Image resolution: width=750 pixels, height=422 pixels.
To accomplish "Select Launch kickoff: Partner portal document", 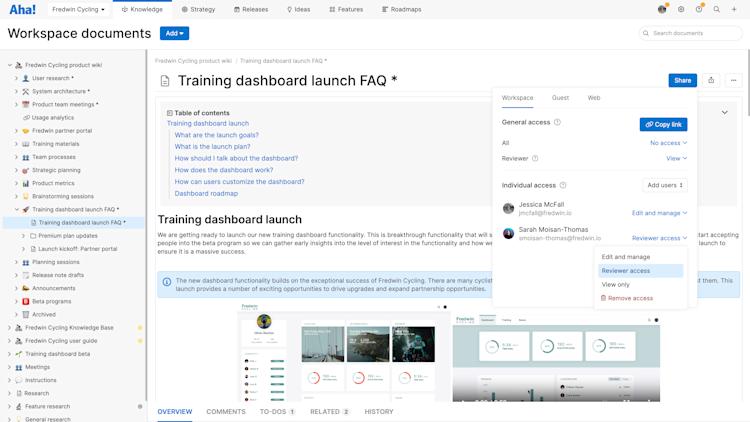I will (77, 249).
